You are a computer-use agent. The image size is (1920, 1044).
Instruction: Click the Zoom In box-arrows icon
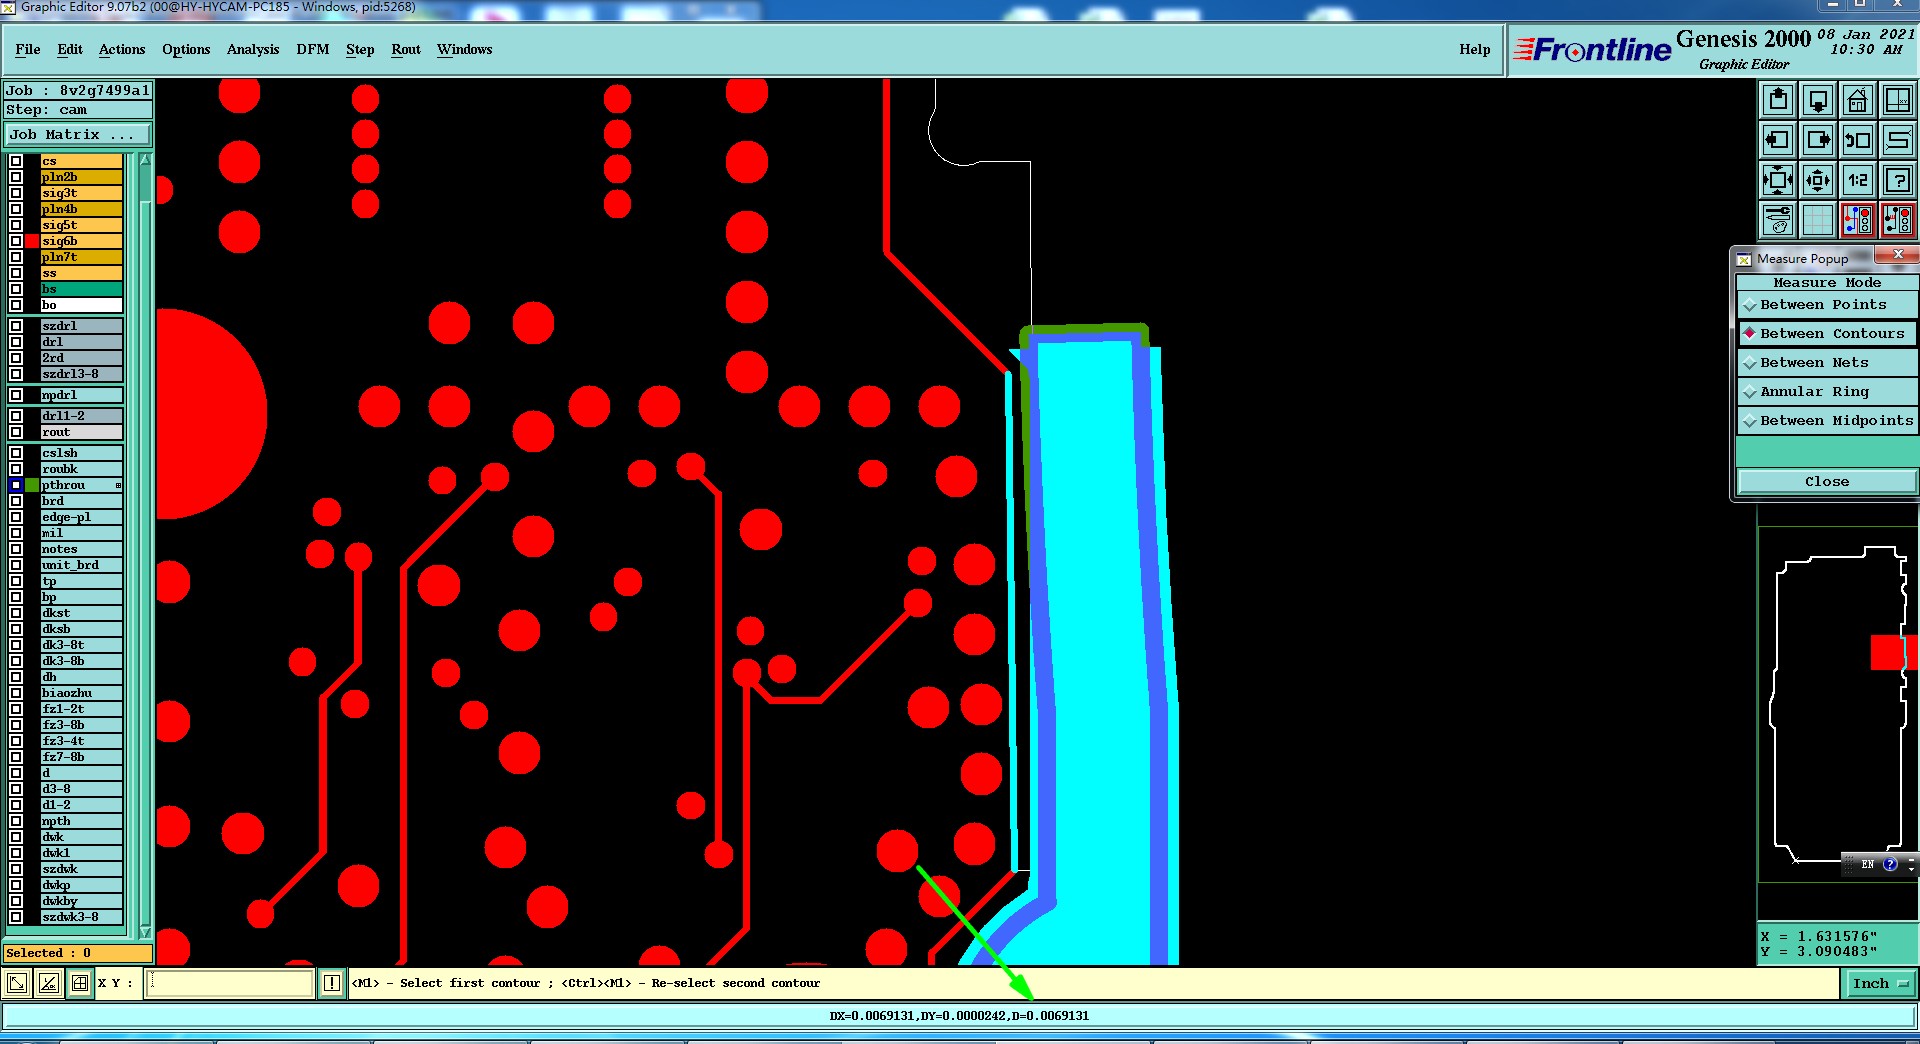1778,180
